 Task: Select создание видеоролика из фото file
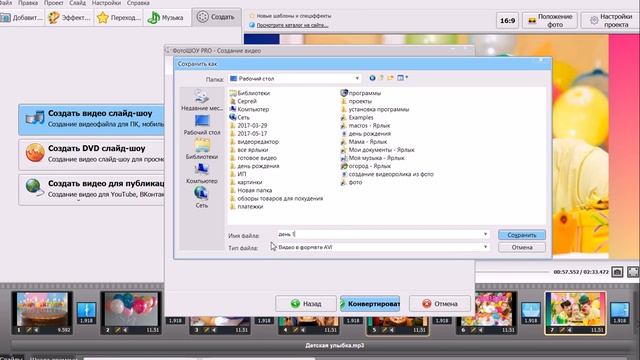(x=387, y=174)
